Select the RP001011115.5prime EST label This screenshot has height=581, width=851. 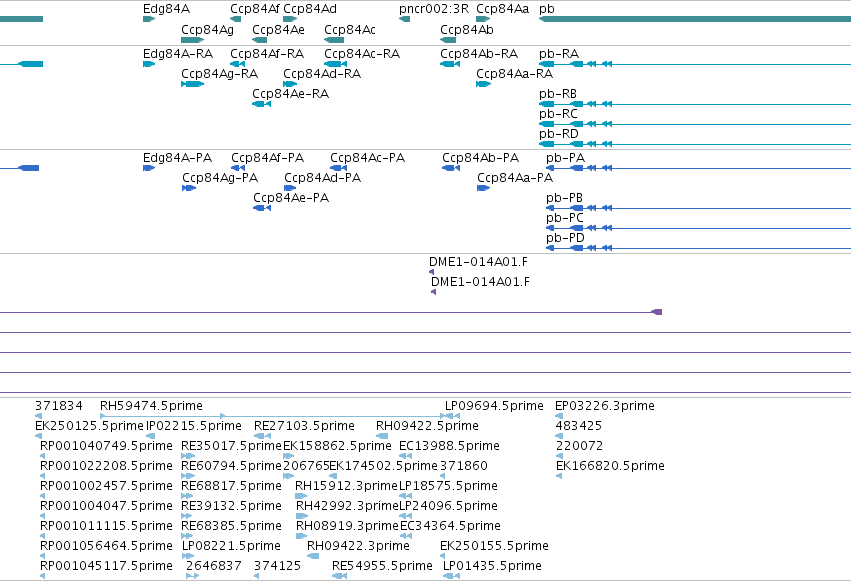pos(106,526)
